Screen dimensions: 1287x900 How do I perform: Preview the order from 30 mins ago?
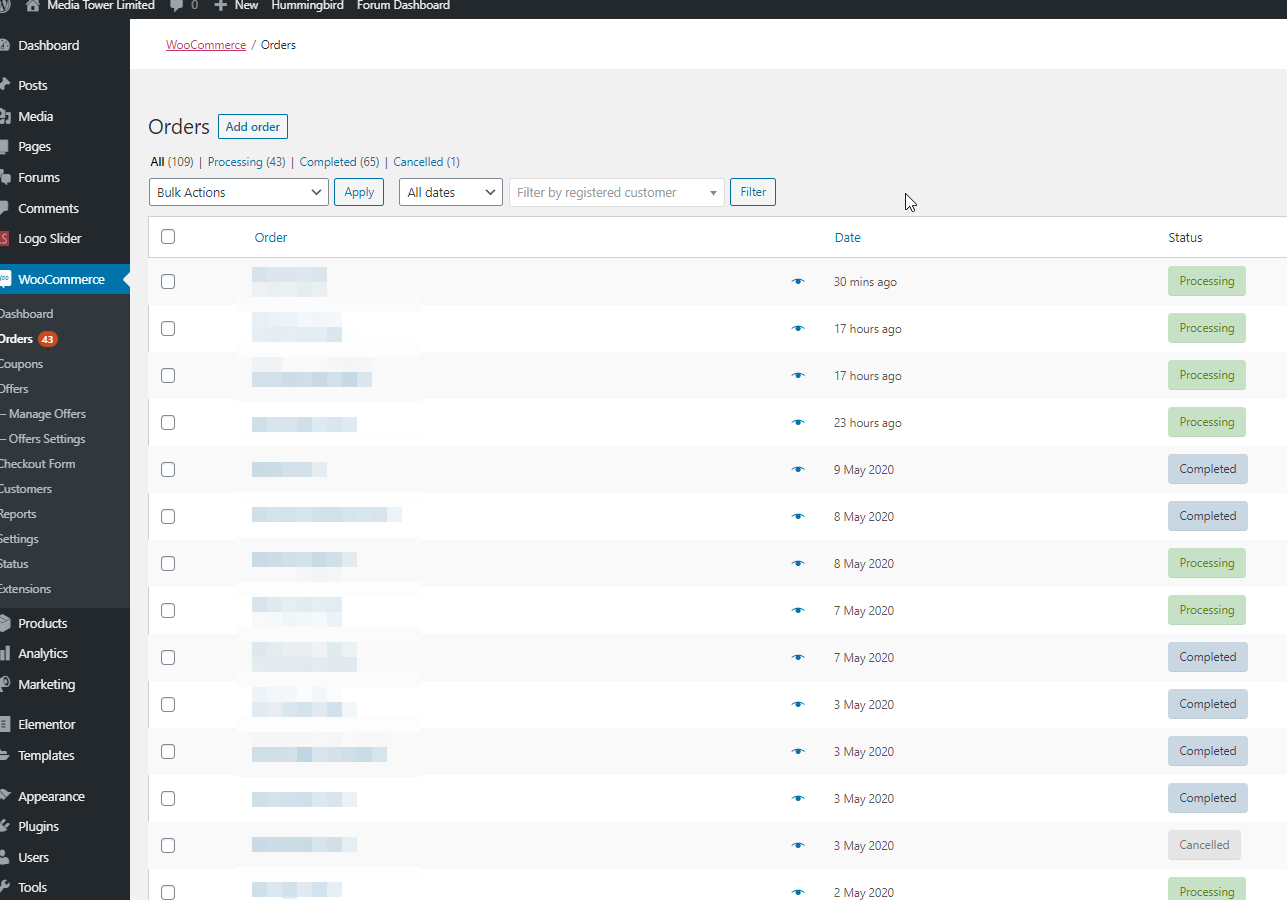click(x=797, y=282)
